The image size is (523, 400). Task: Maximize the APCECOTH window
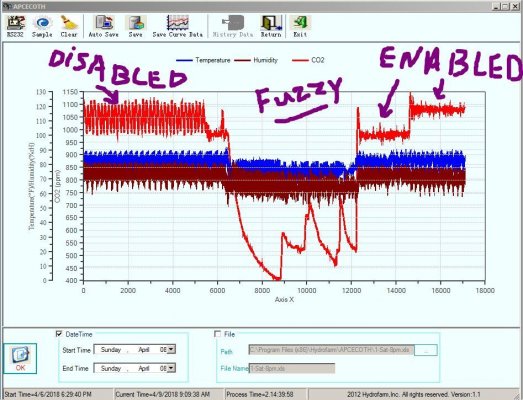click(506, 6)
